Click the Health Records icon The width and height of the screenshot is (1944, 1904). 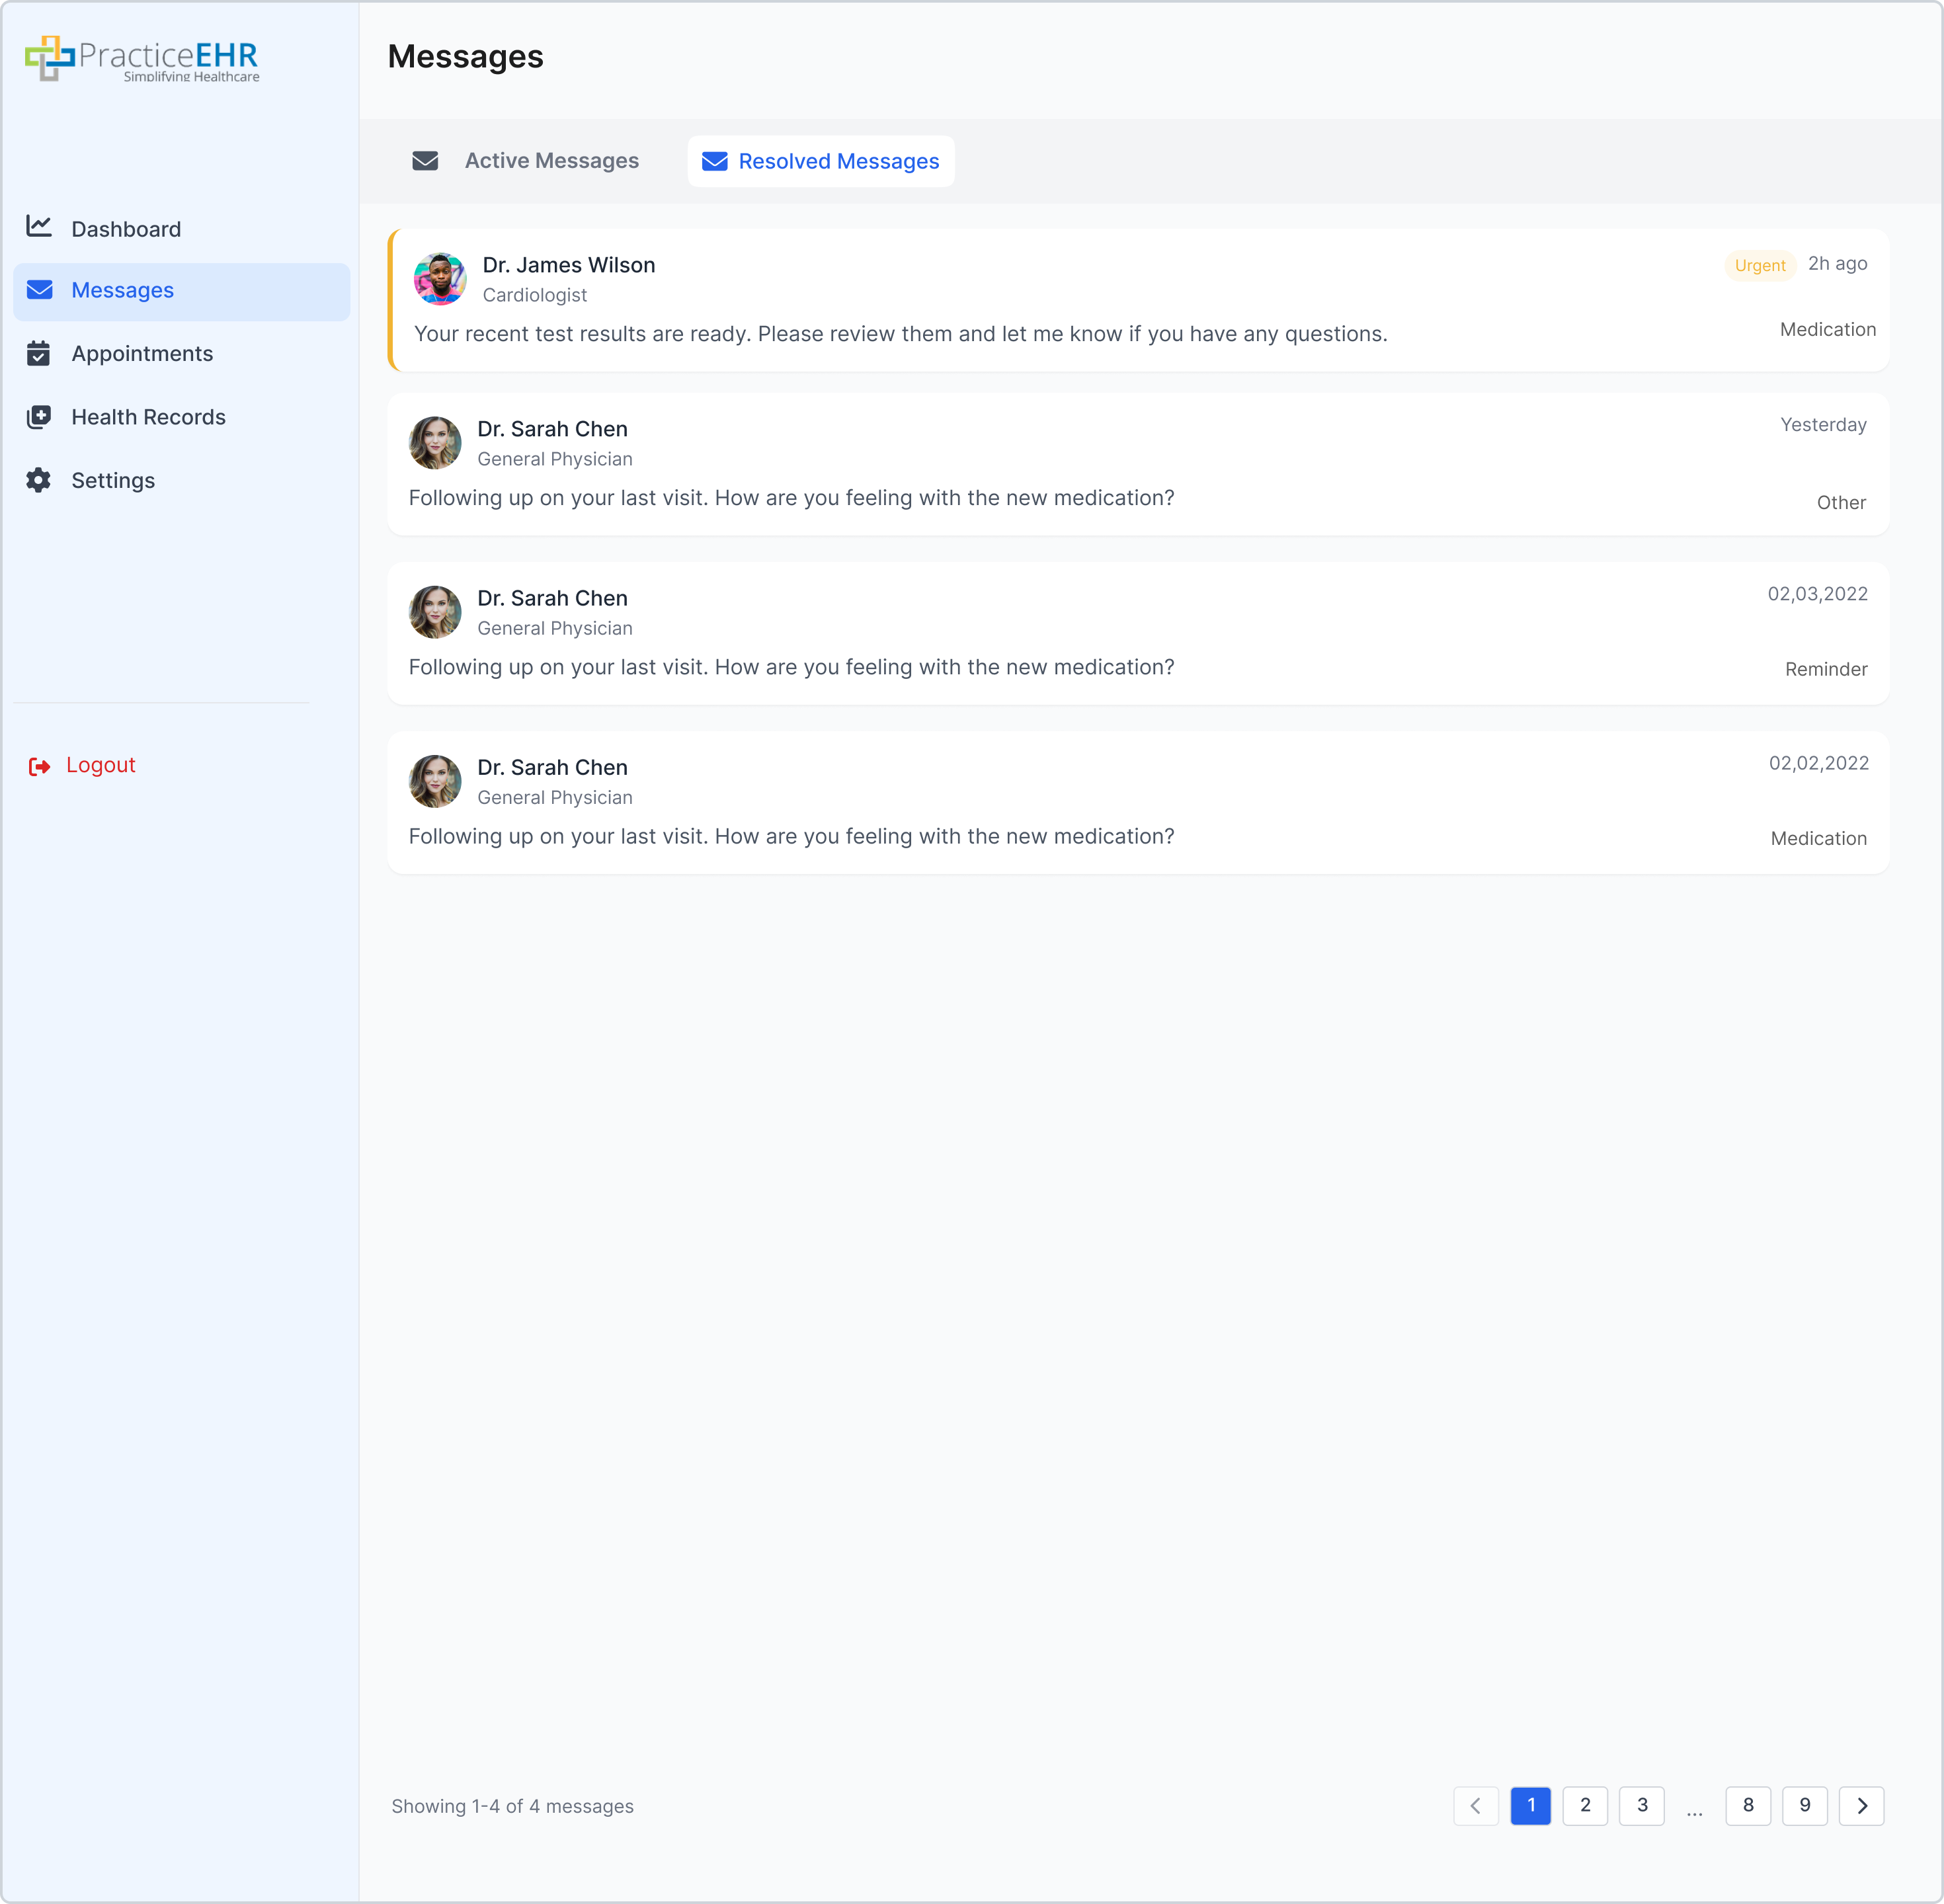39,417
